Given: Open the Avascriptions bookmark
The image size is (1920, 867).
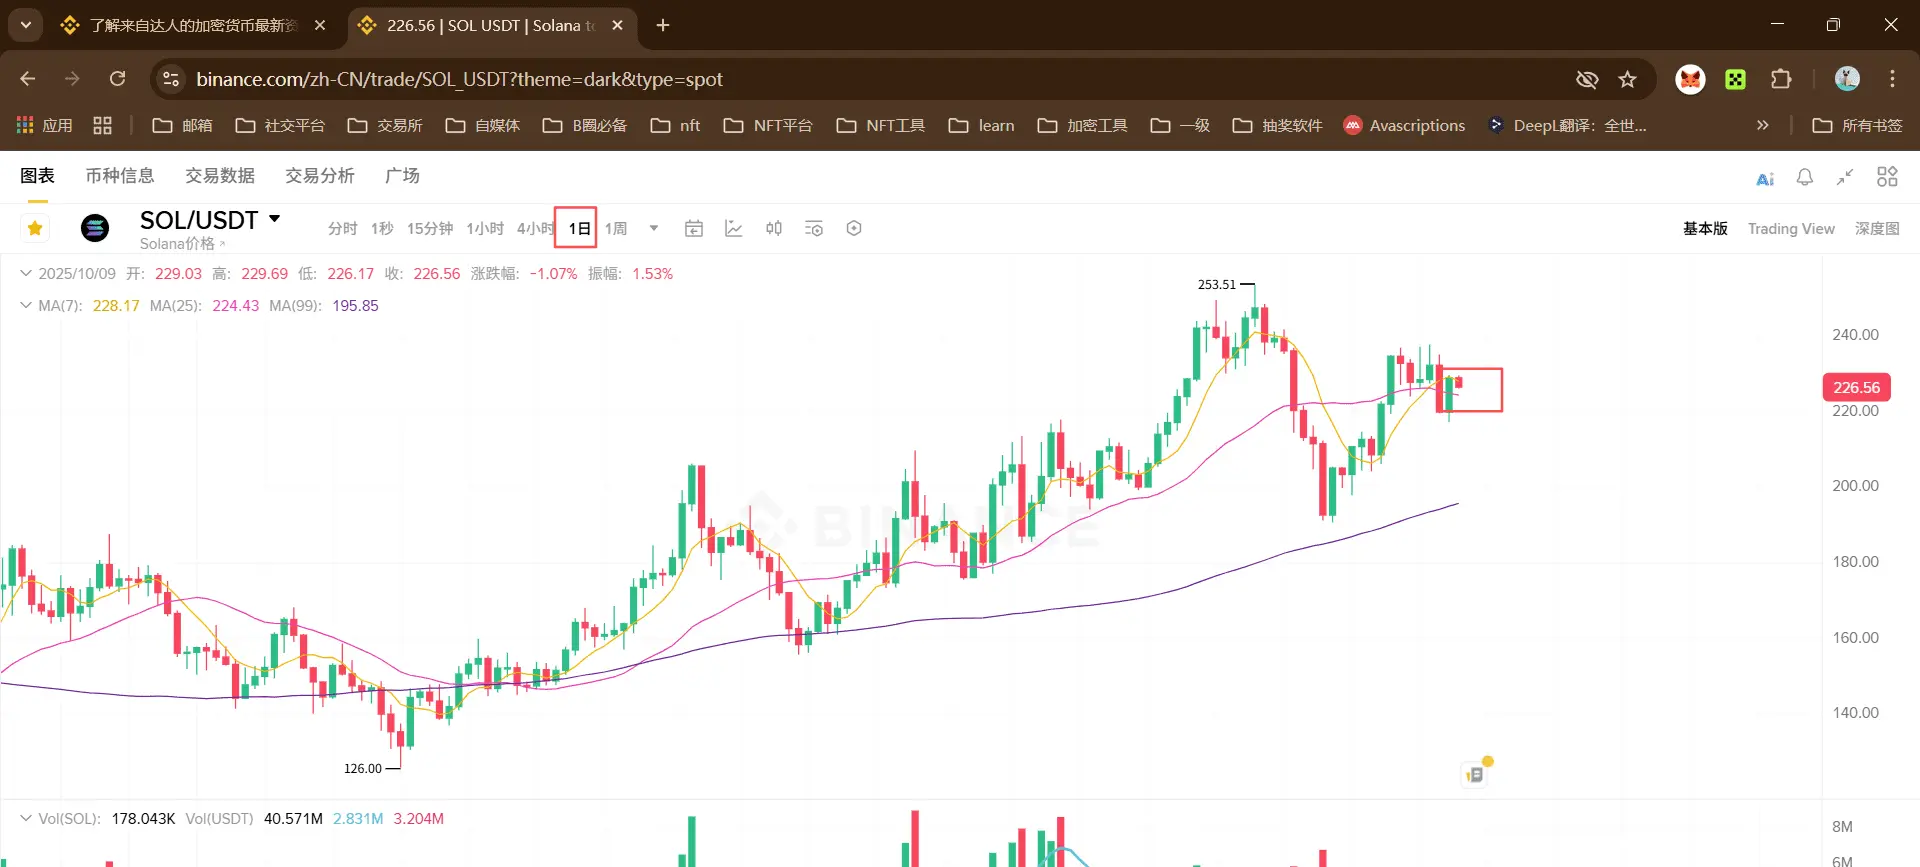Looking at the screenshot, I should pos(1404,125).
